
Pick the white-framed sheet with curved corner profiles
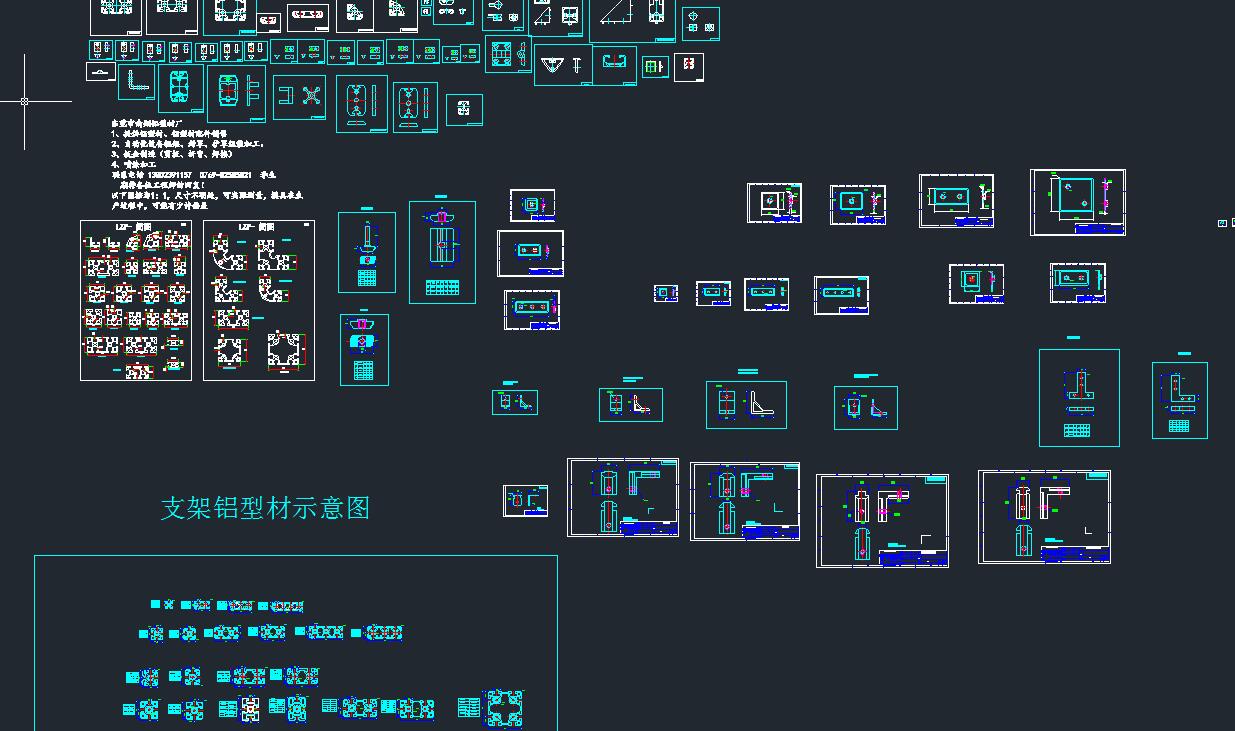click(x=259, y=301)
